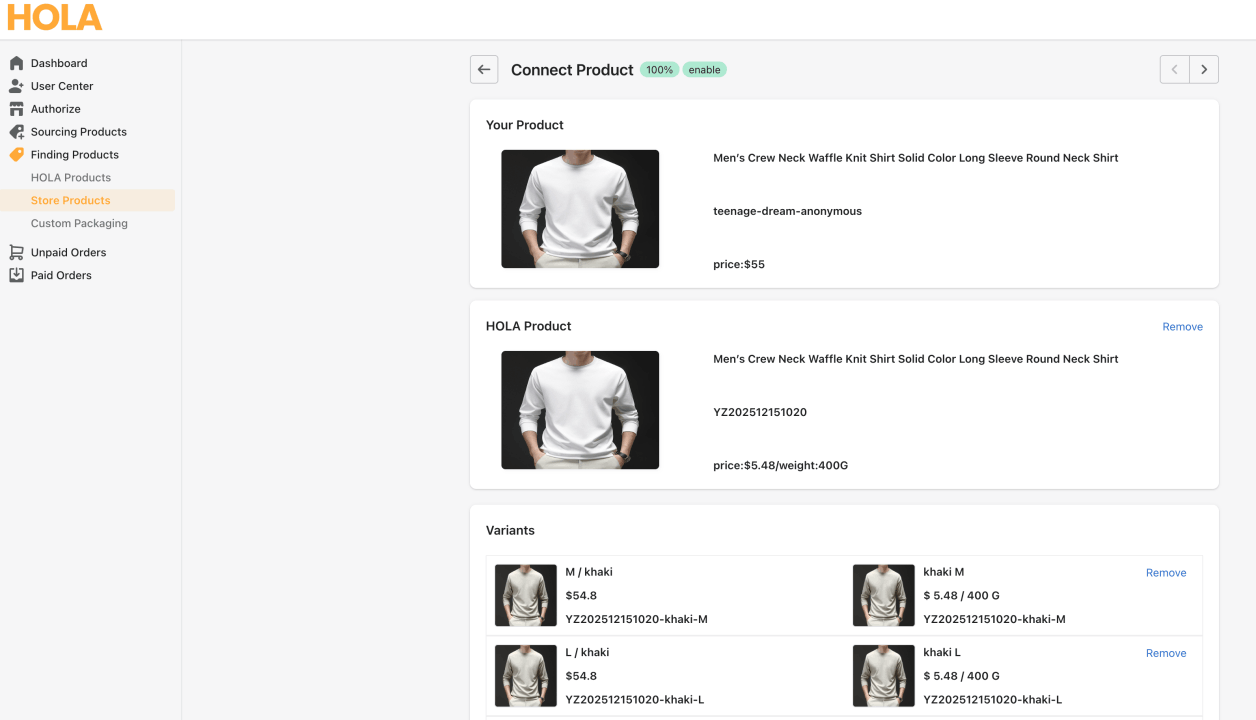
Task: Click the 100% match badge
Action: [x=659, y=70]
